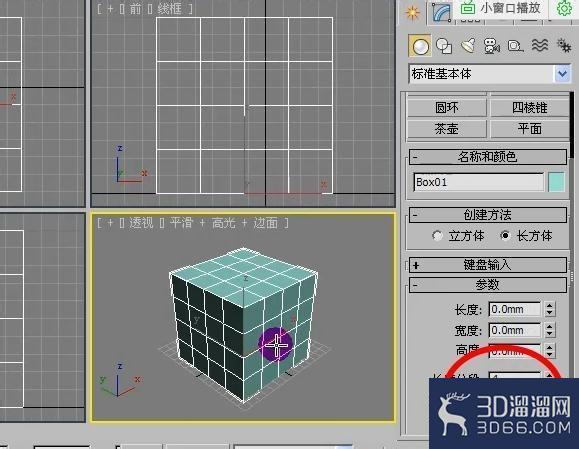Click the 小窗口播放 button
The height and width of the screenshot is (449, 579).
[501, 8]
